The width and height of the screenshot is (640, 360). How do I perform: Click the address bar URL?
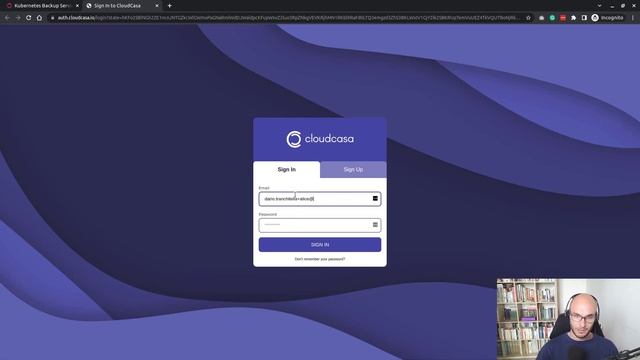coord(288,18)
